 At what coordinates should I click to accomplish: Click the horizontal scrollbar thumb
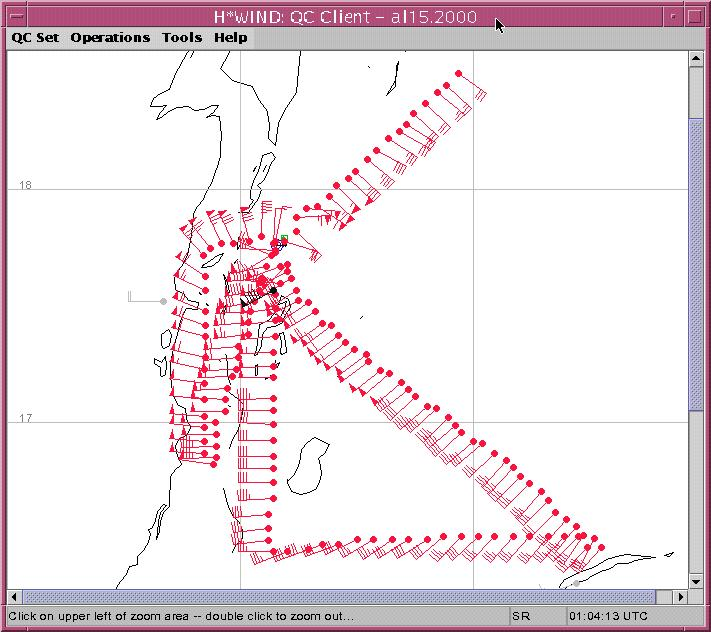pyautogui.click(x=348, y=596)
